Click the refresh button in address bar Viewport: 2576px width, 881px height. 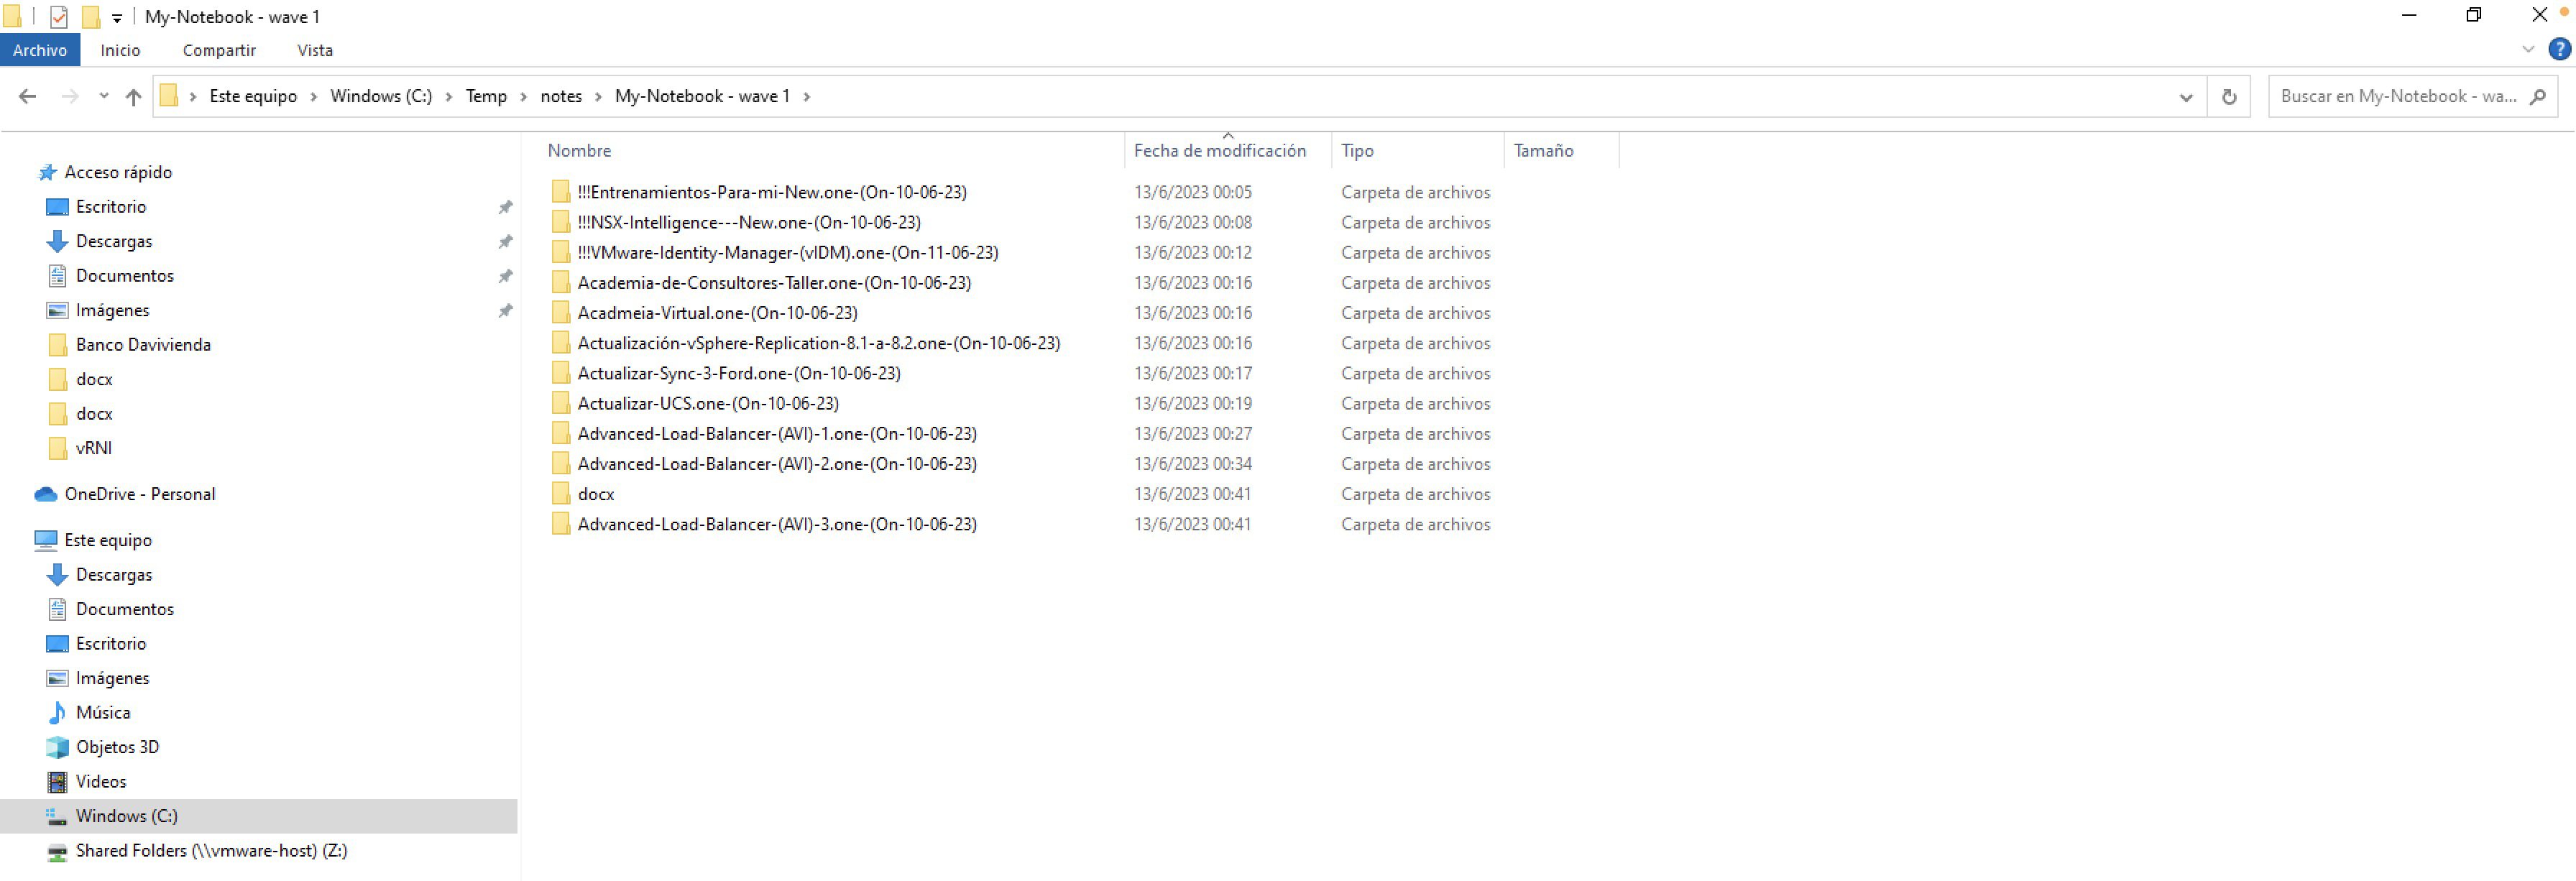click(2228, 96)
